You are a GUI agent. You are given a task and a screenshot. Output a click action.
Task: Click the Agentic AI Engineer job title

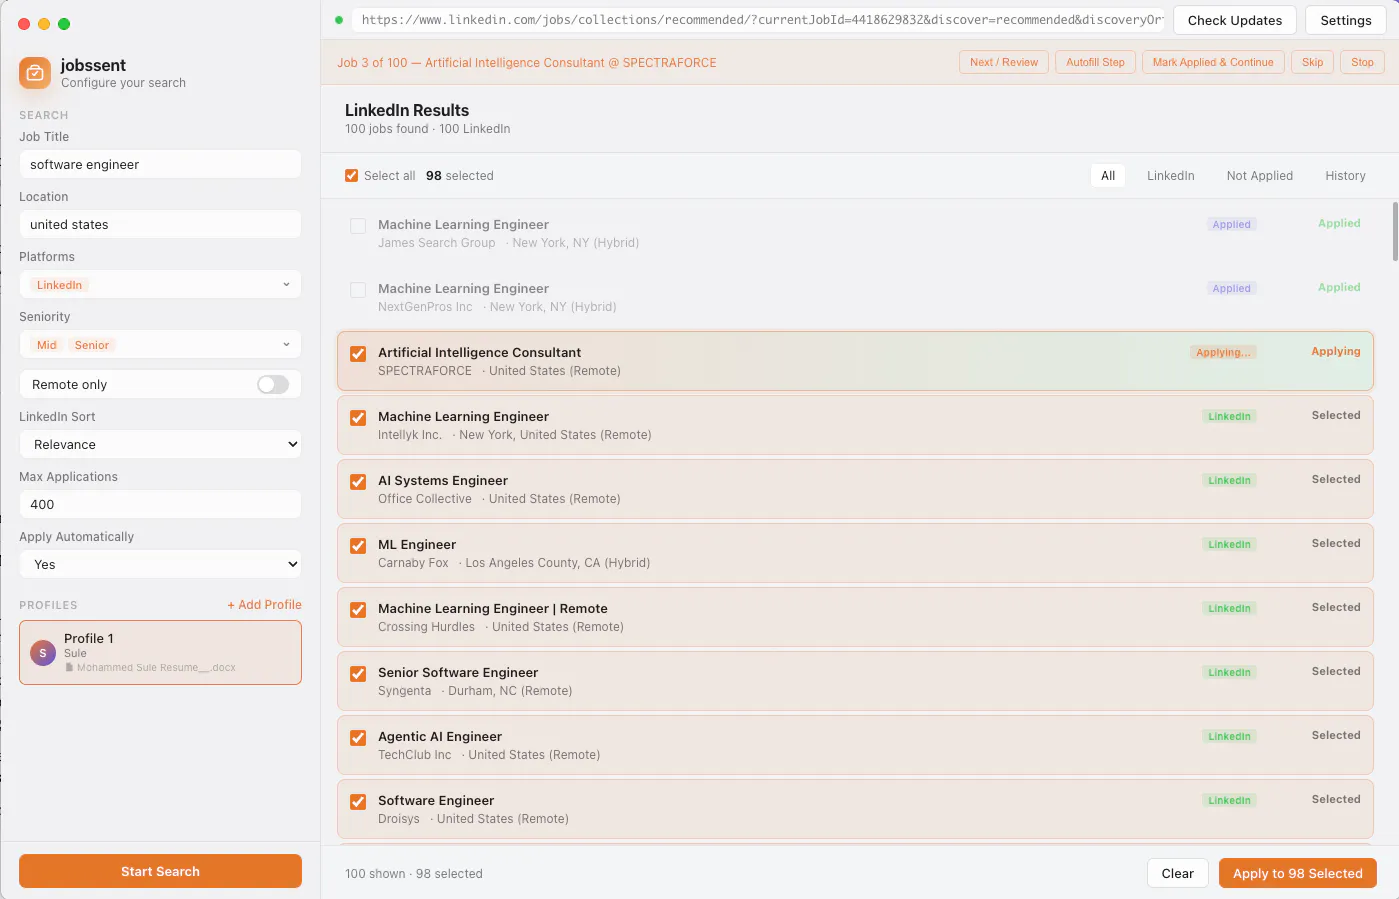click(x=440, y=736)
